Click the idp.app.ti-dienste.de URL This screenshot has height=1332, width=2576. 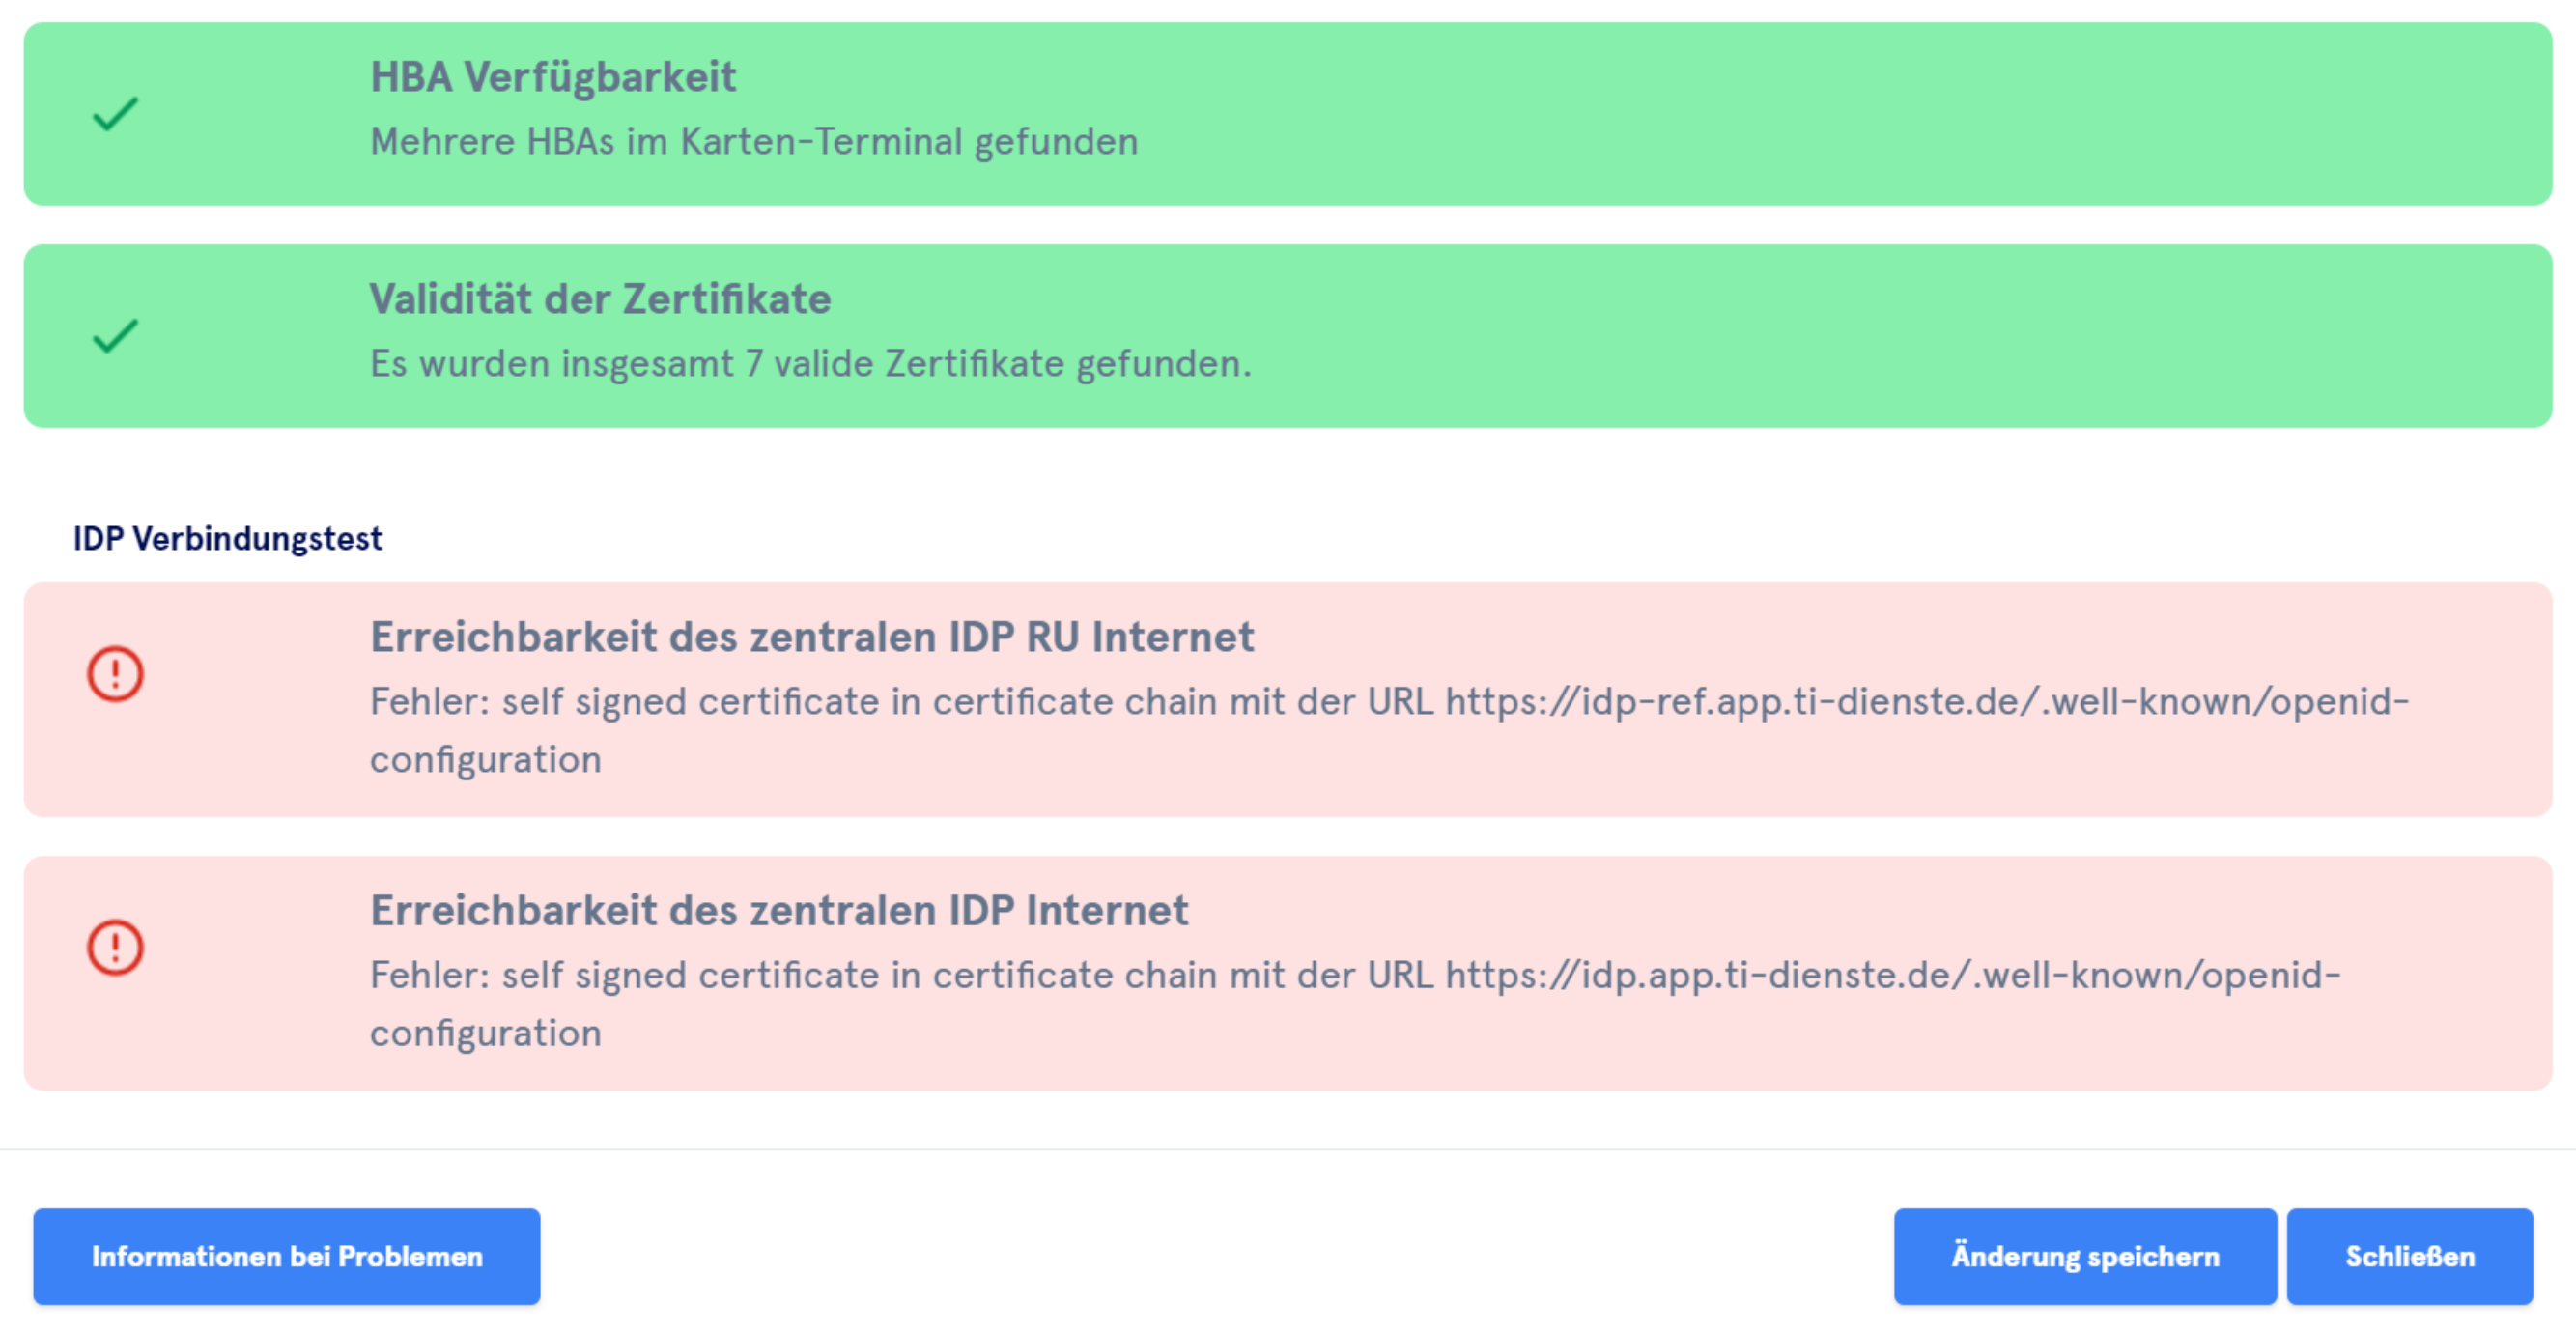click(x=1892, y=975)
